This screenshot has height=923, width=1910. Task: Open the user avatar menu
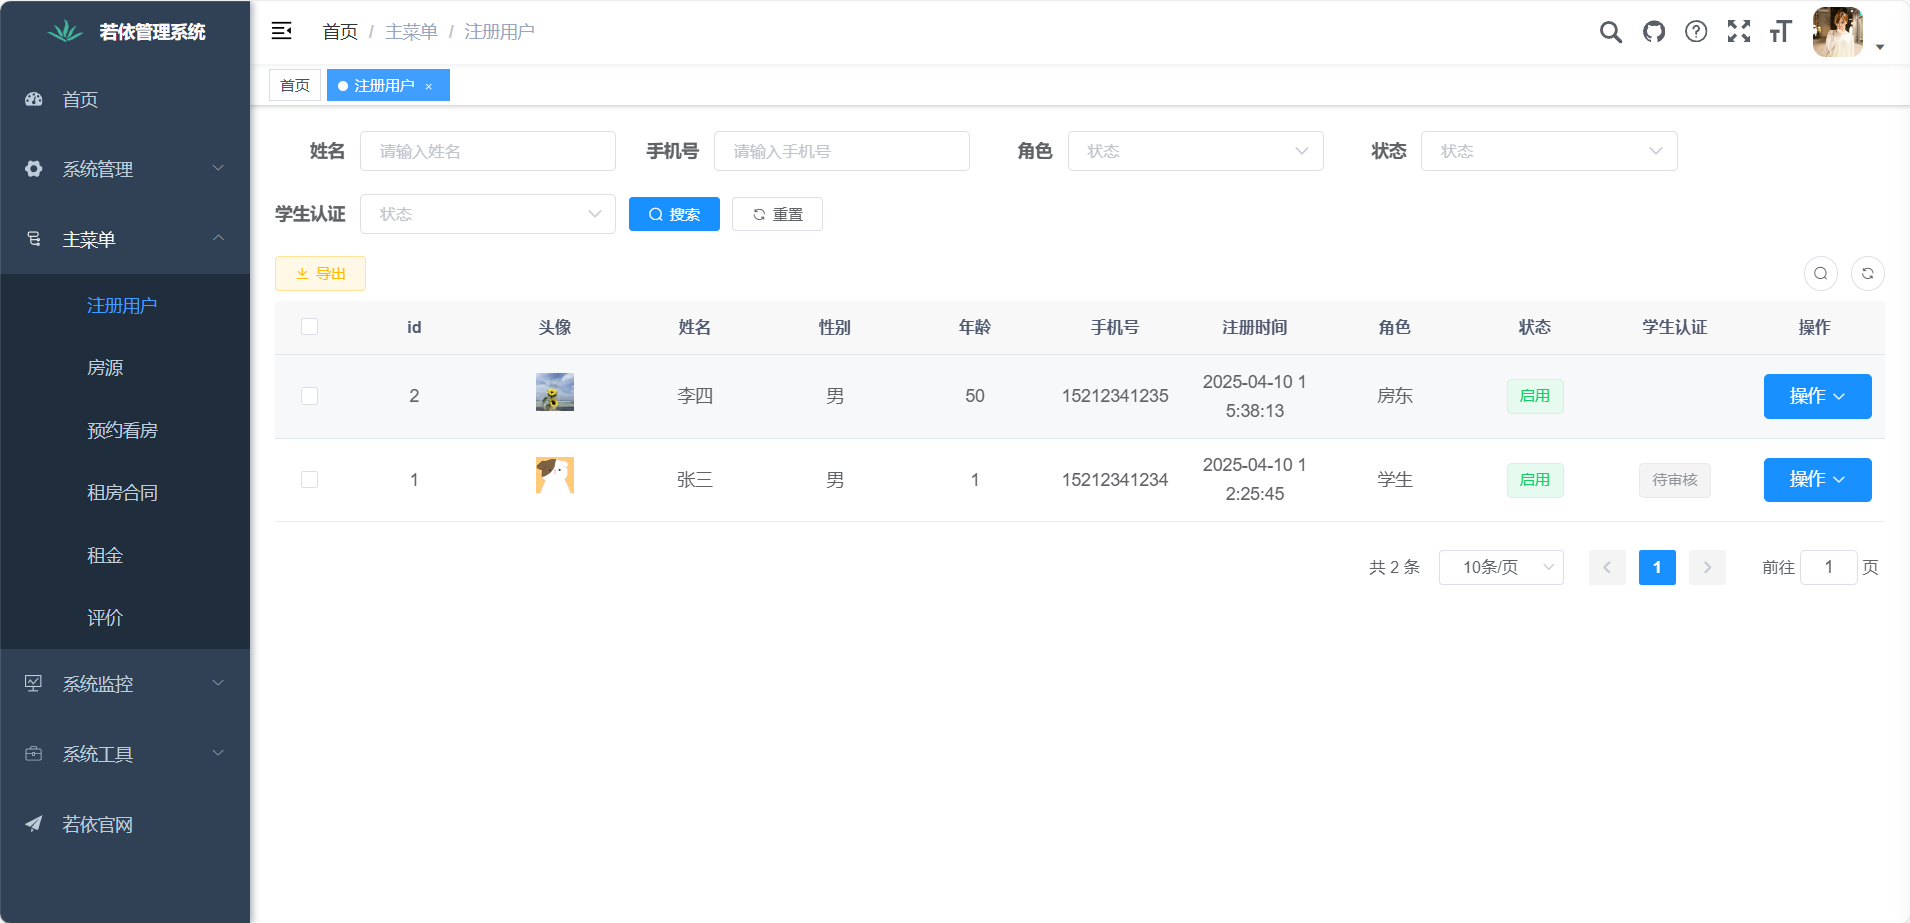point(1838,32)
